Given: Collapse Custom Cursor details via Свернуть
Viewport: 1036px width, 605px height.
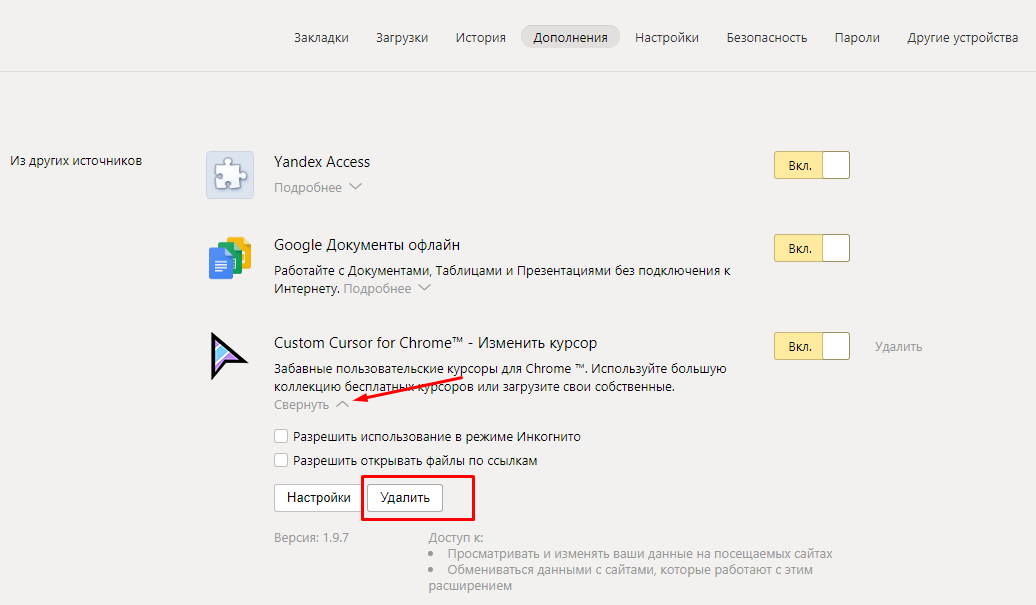Looking at the screenshot, I should click(311, 405).
